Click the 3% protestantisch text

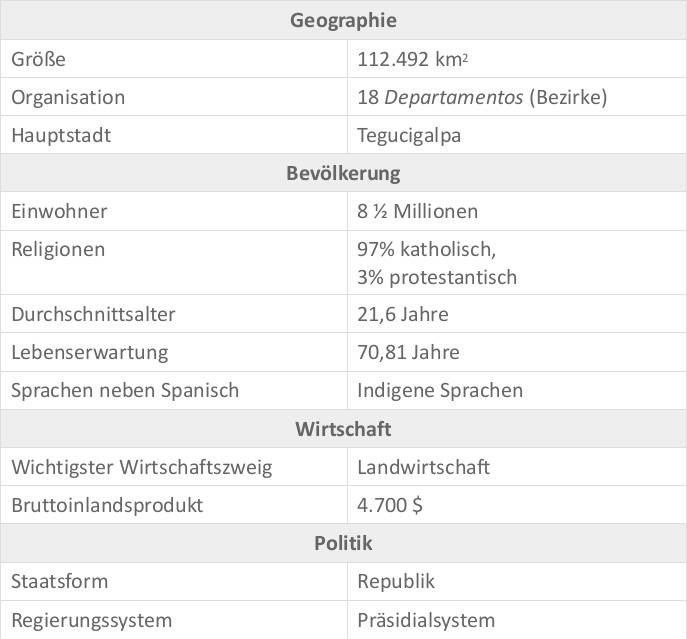(437, 277)
